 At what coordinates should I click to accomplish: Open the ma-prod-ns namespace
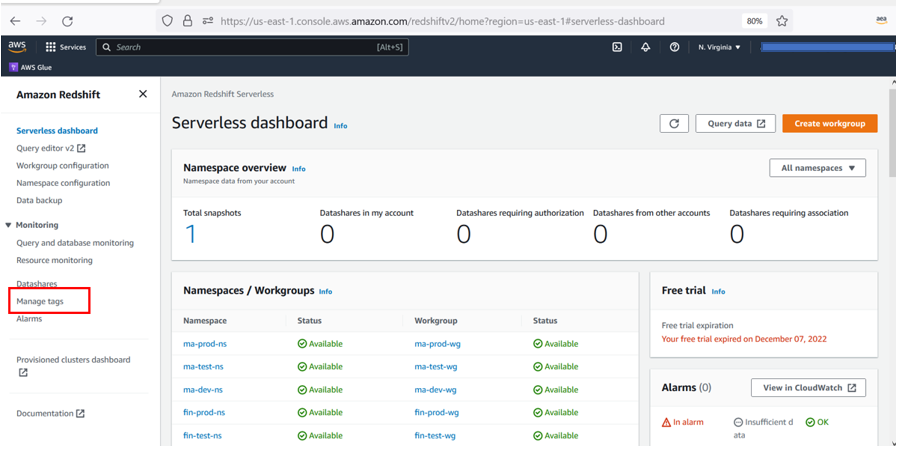[x=205, y=343]
